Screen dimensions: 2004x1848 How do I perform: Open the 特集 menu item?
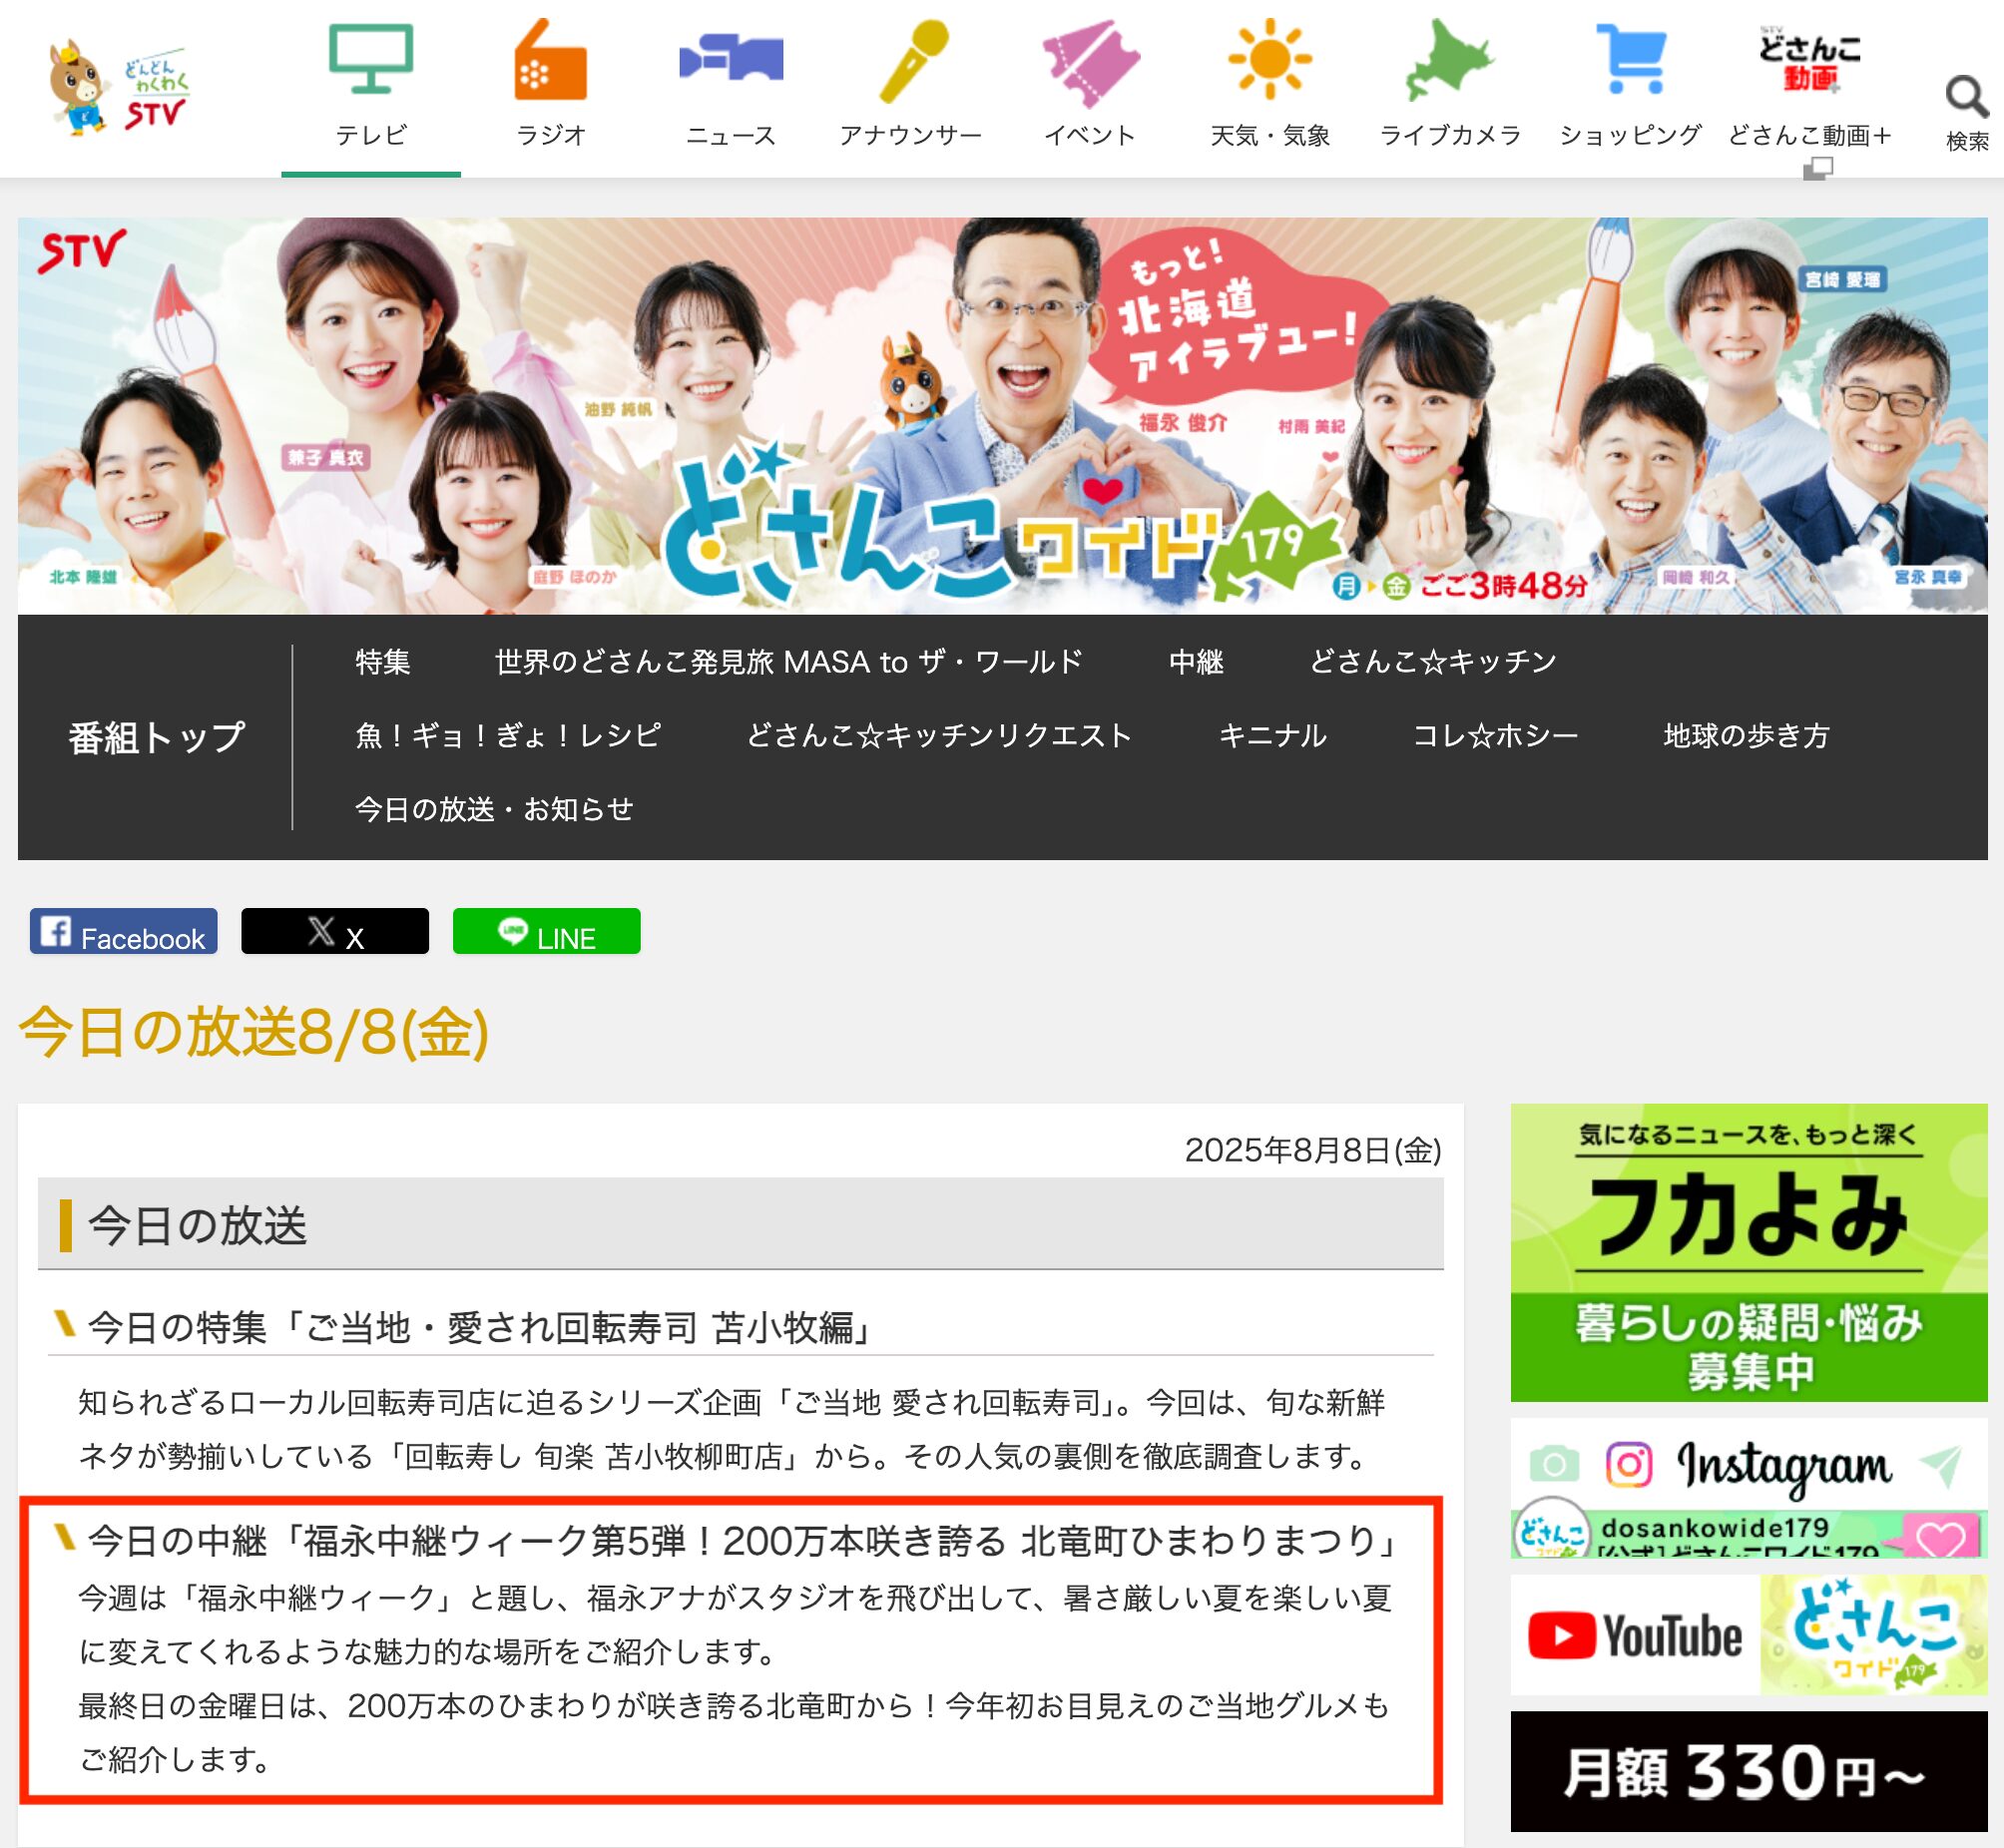tap(383, 662)
